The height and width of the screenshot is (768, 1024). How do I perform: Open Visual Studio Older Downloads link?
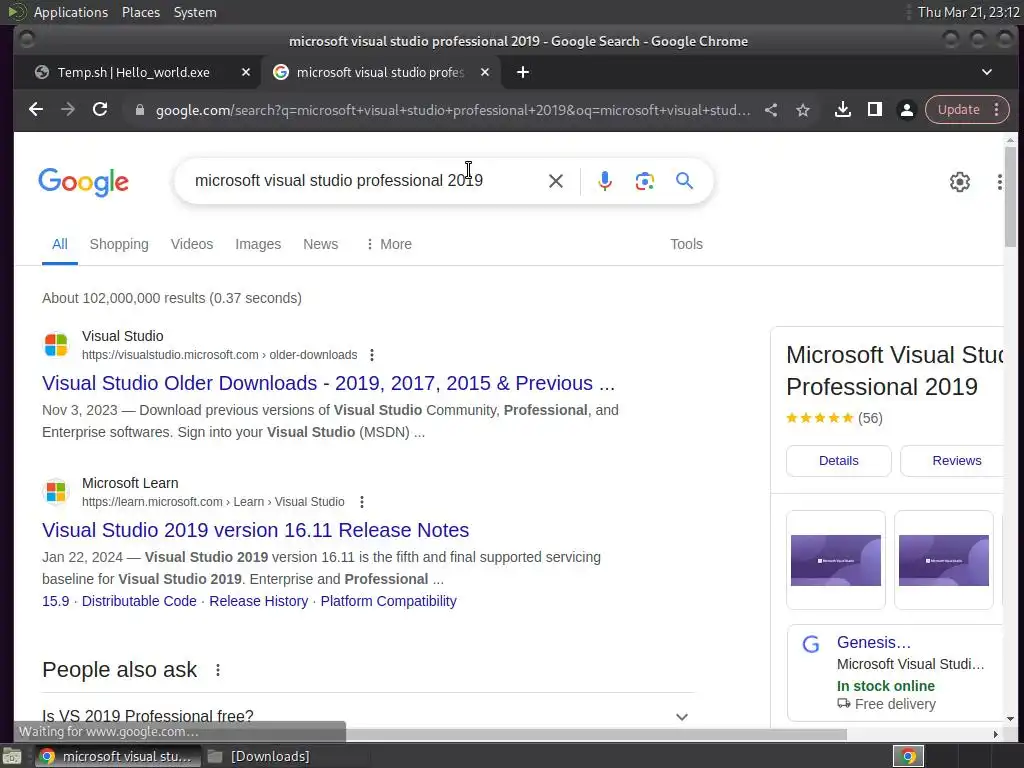(x=328, y=383)
